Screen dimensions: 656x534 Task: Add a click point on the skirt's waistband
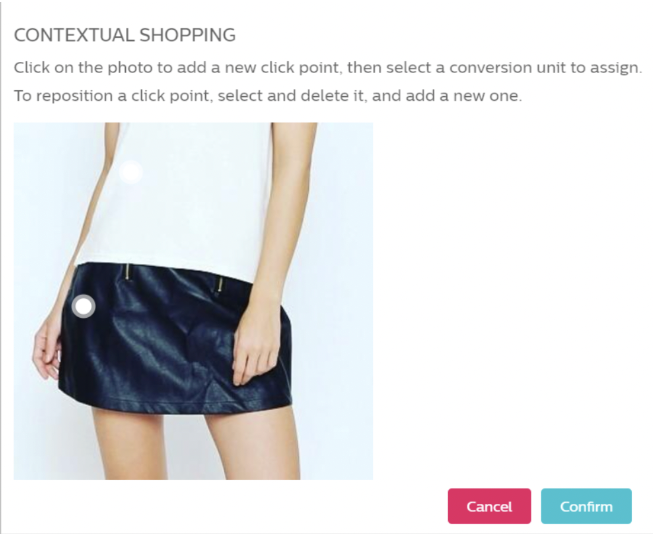(167, 274)
